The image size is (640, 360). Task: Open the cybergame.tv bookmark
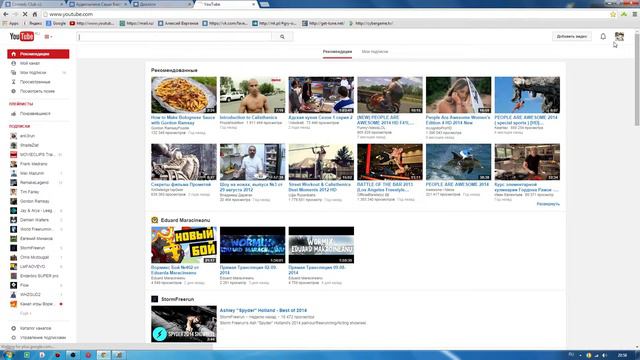point(371,23)
